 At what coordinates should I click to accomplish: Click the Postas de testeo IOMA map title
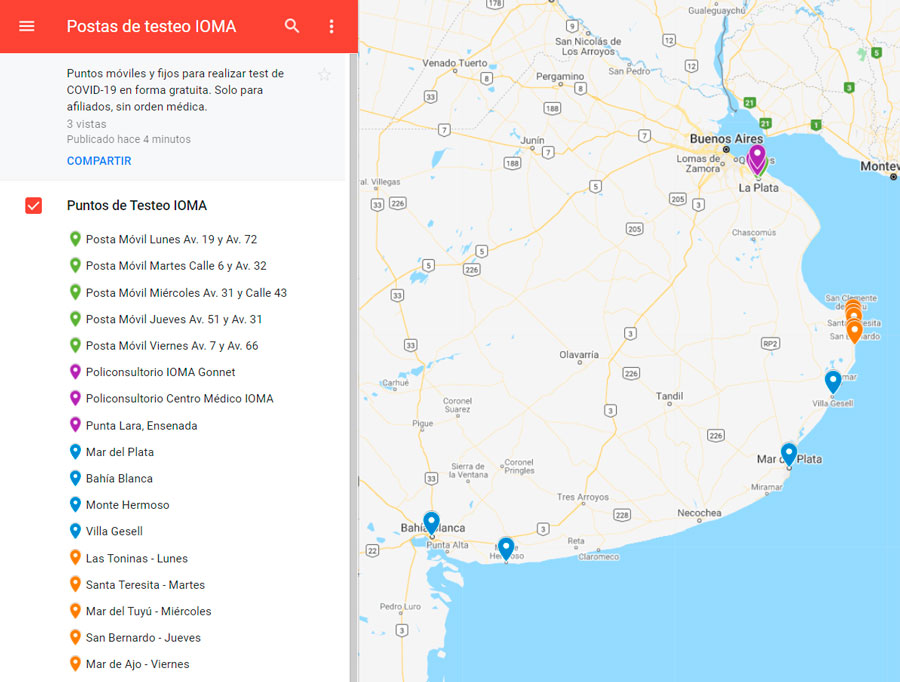pos(151,26)
